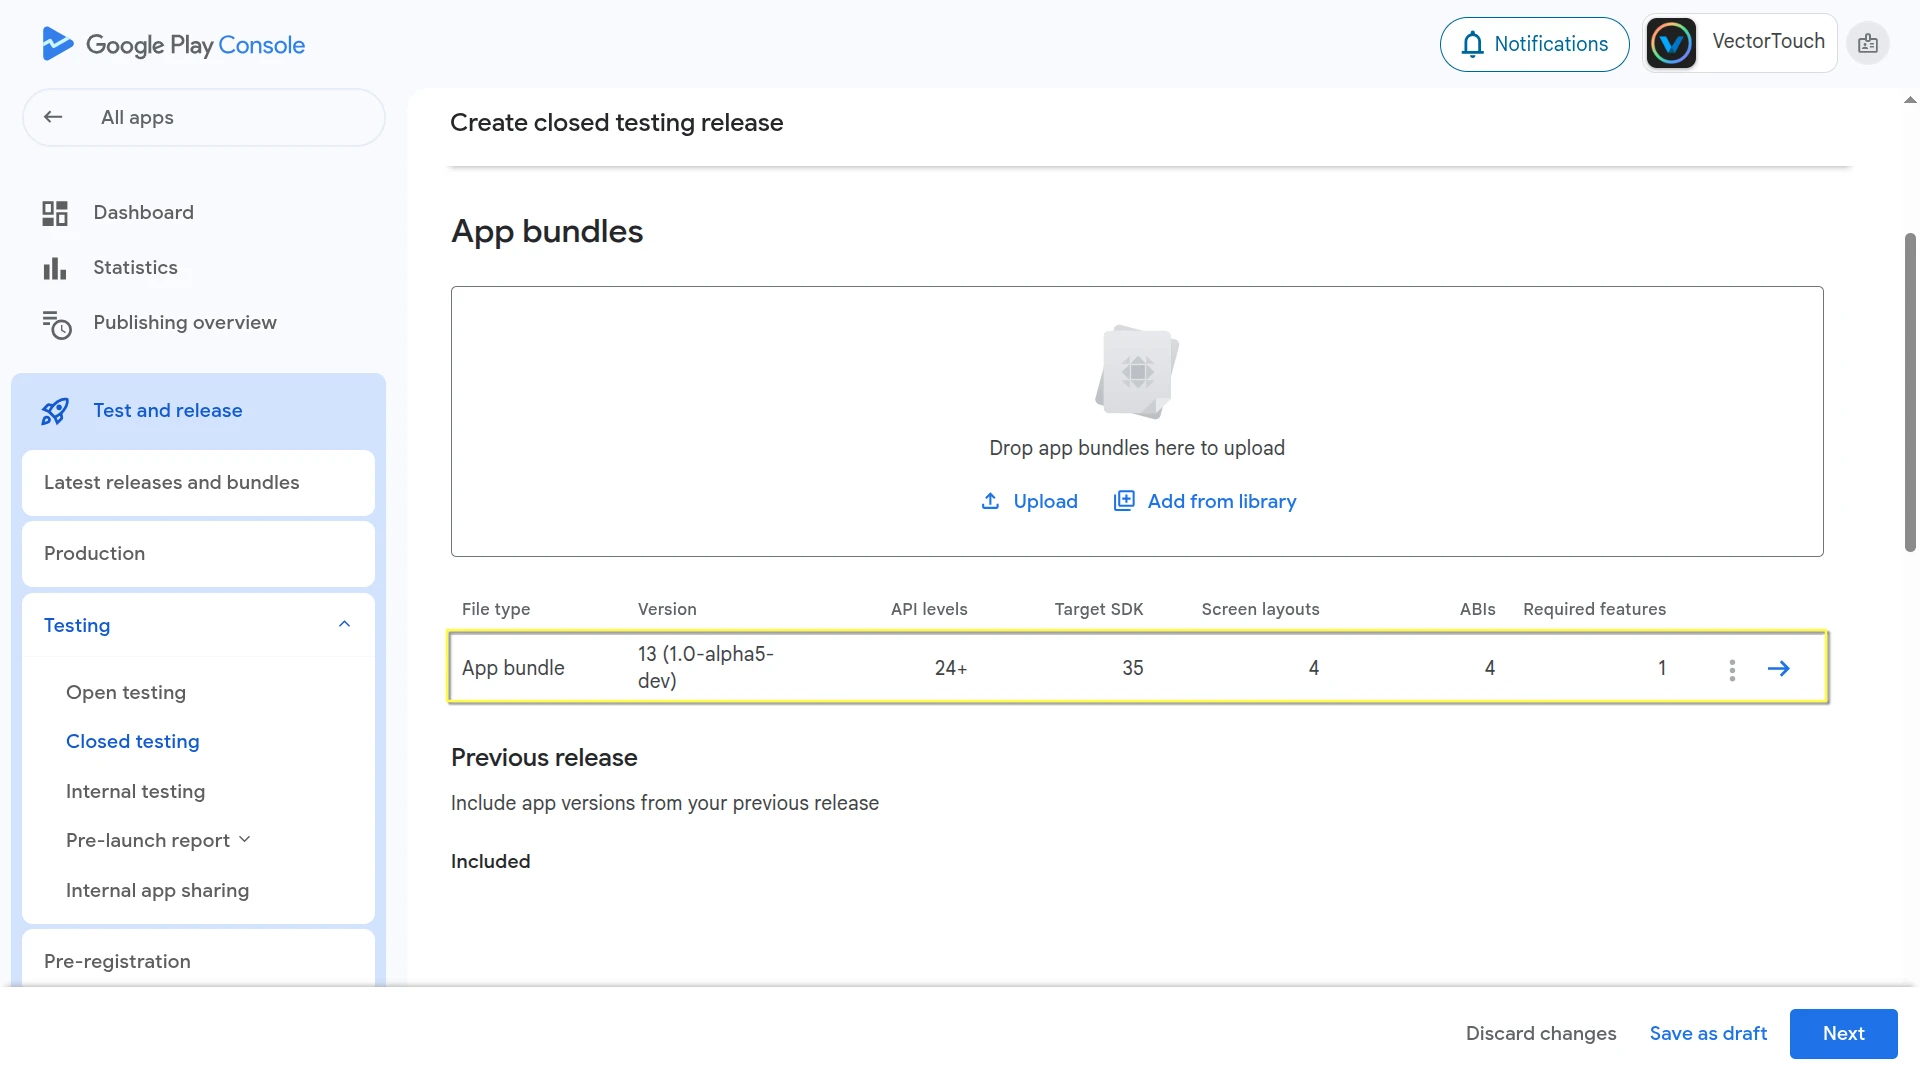Viewport: 1920px width, 1080px height.
Task: Open Latest releases and bundles
Action: (x=171, y=483)
